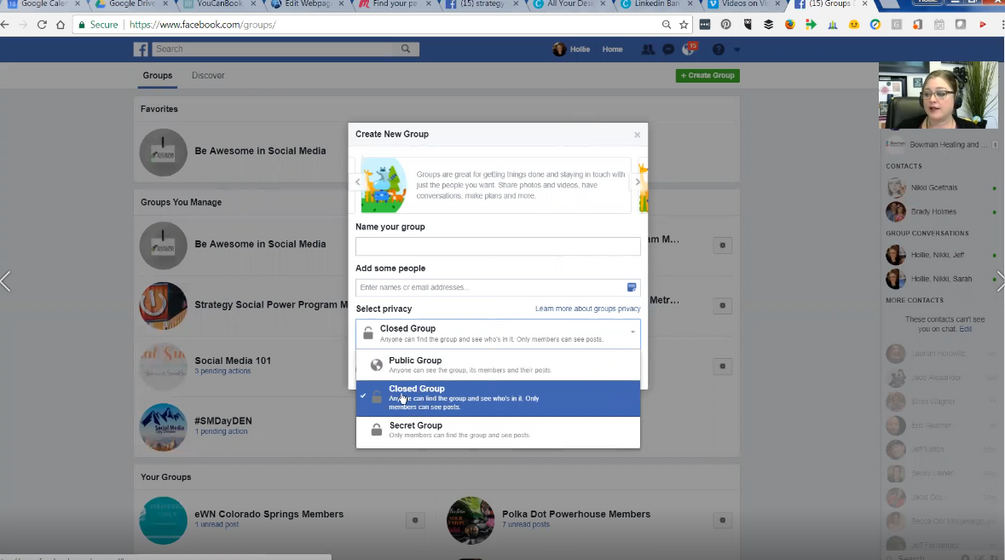Click the Edit link in More Contacts

(965, 329)
